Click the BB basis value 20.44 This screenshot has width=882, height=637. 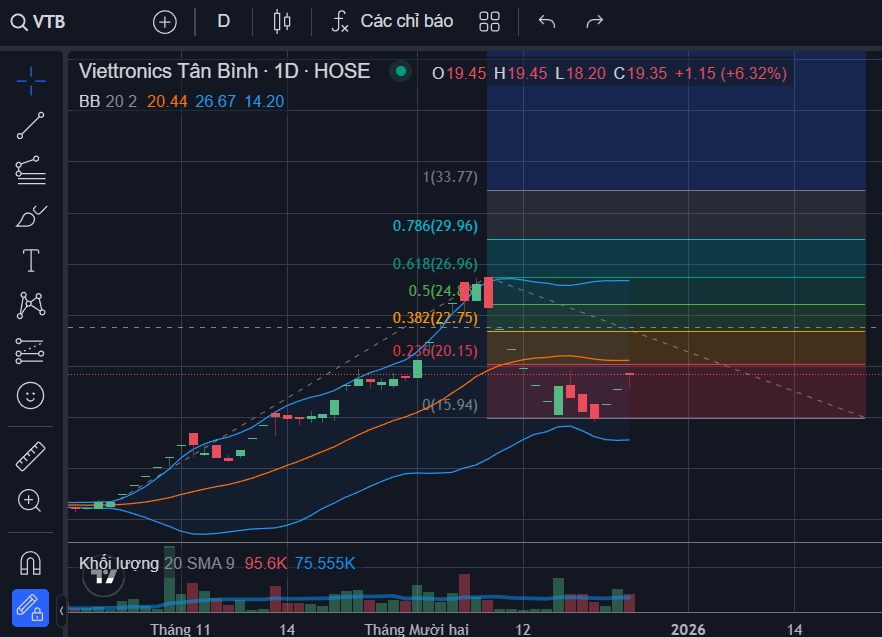pyautogui.click(x=167, y=101)
